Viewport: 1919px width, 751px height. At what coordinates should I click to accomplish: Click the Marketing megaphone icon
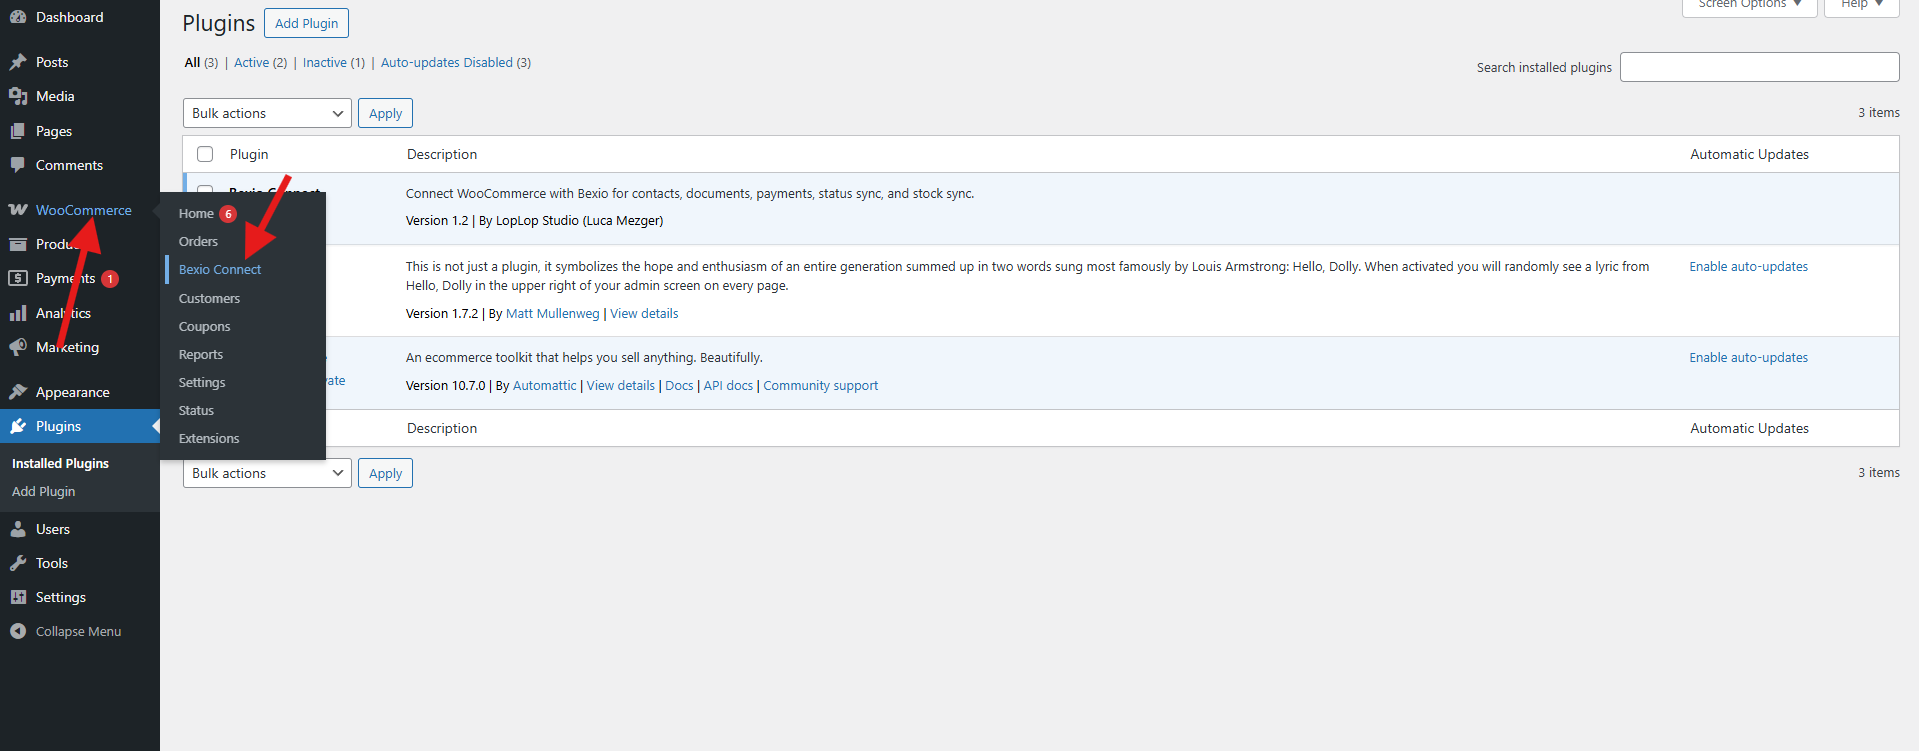tap(18, 347)
